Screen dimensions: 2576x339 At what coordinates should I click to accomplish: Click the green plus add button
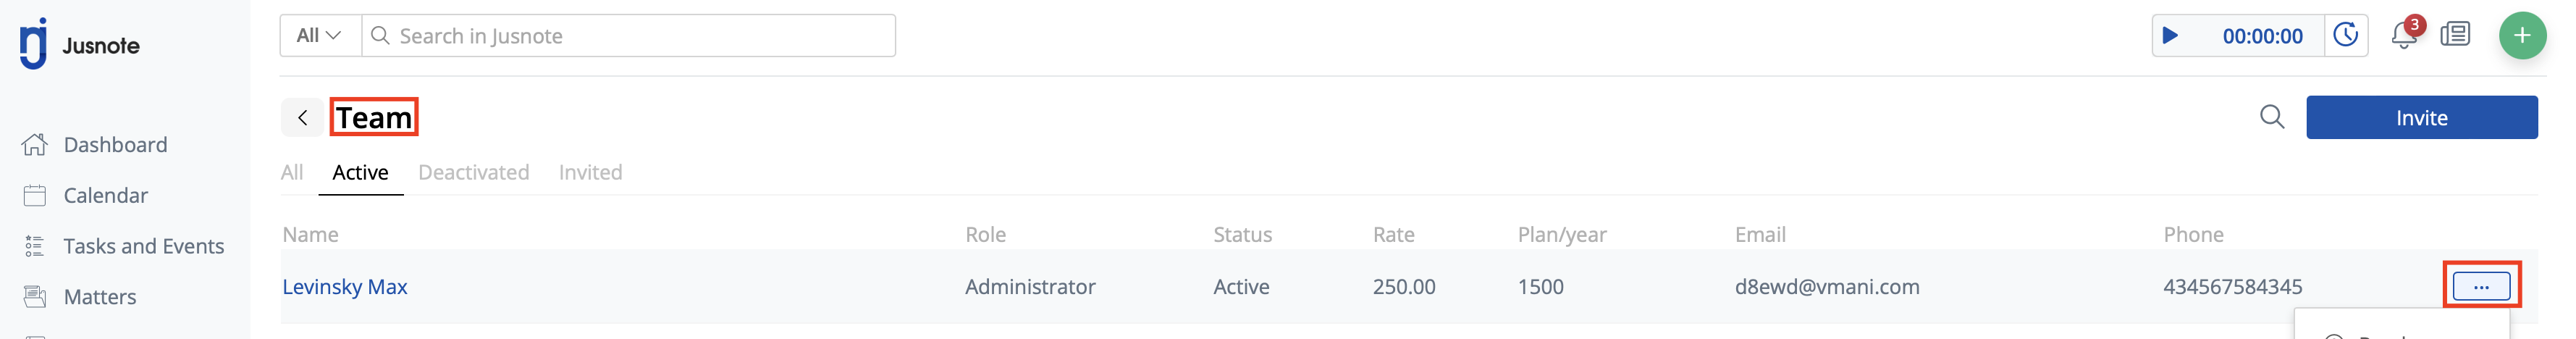point(2522,36)
